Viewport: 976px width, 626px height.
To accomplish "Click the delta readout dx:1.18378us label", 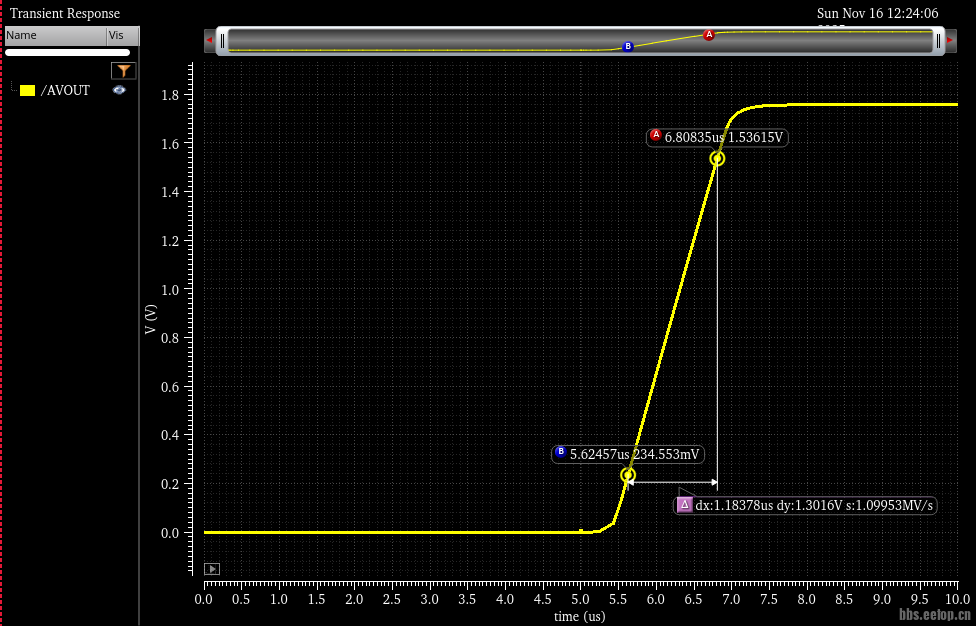I will pyautogui.click(x=814, y=506).
